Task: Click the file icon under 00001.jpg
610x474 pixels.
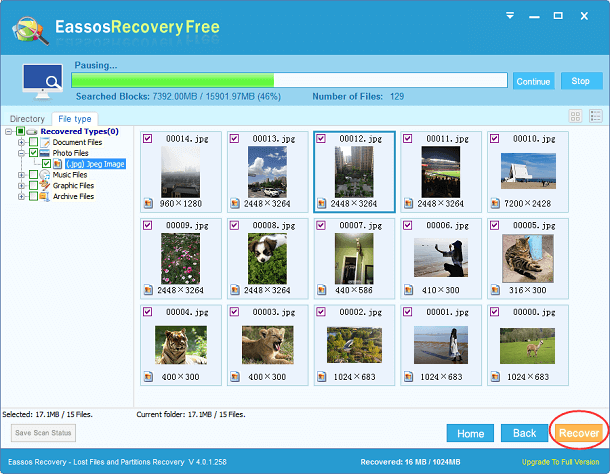Action: click(x=408, y=377)
